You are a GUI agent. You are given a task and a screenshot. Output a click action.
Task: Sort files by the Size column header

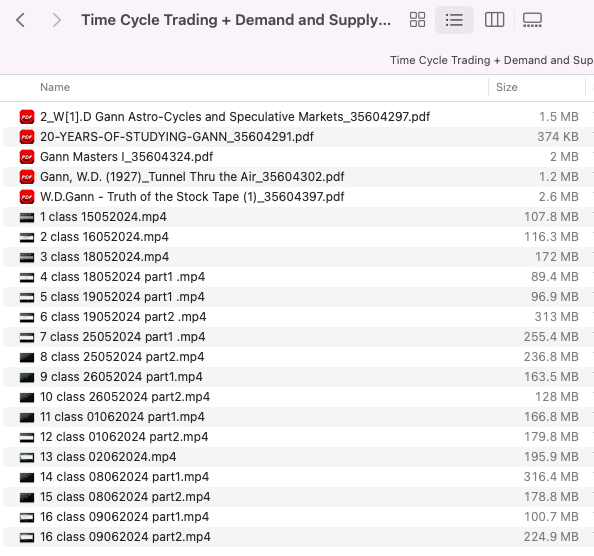tap(506, 87)
